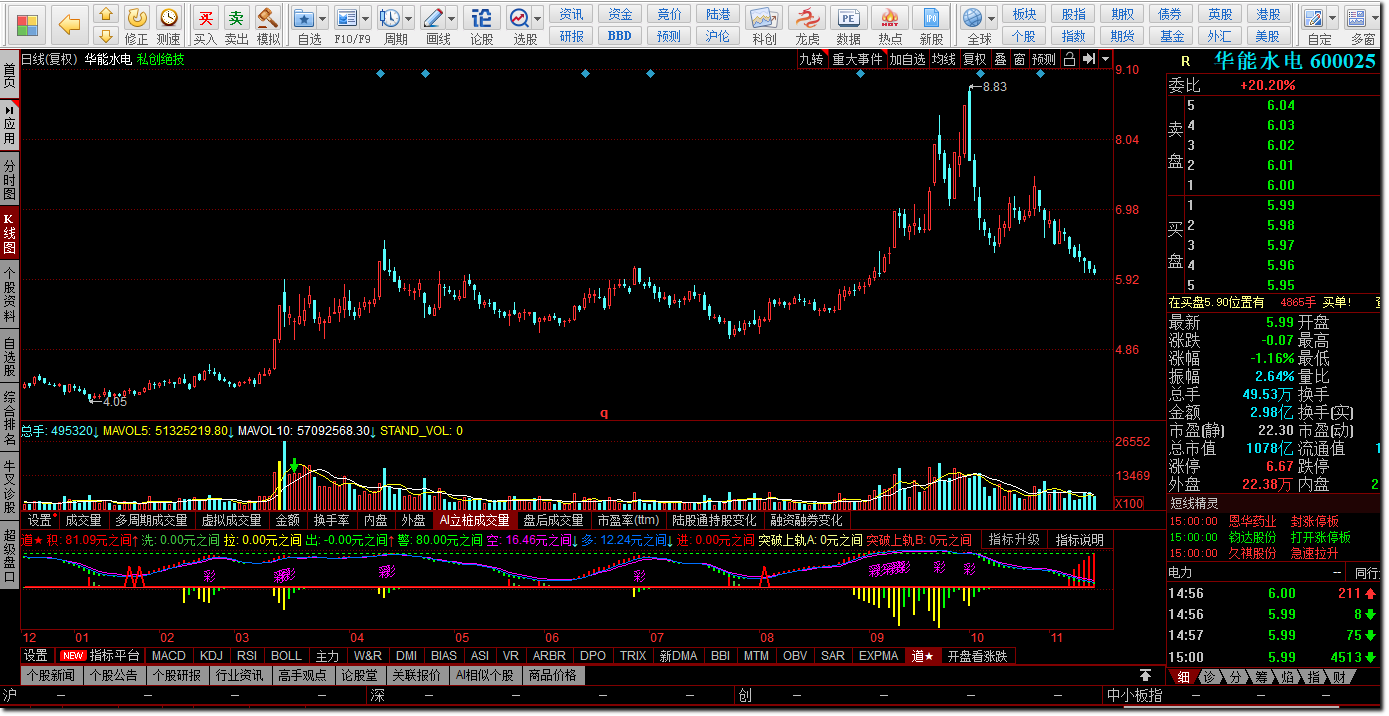Open the chart header down-arrow menu
Image resolution: width=1389 pixels, height=716 pixels.
[1105, 59]
